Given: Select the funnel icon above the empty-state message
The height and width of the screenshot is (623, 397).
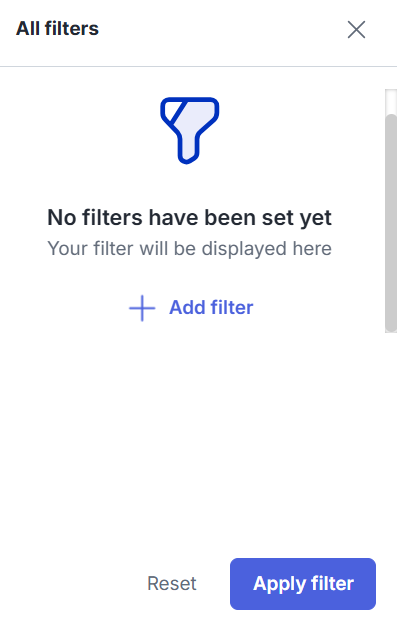Looking at the screenshot, I should (190, 131).
